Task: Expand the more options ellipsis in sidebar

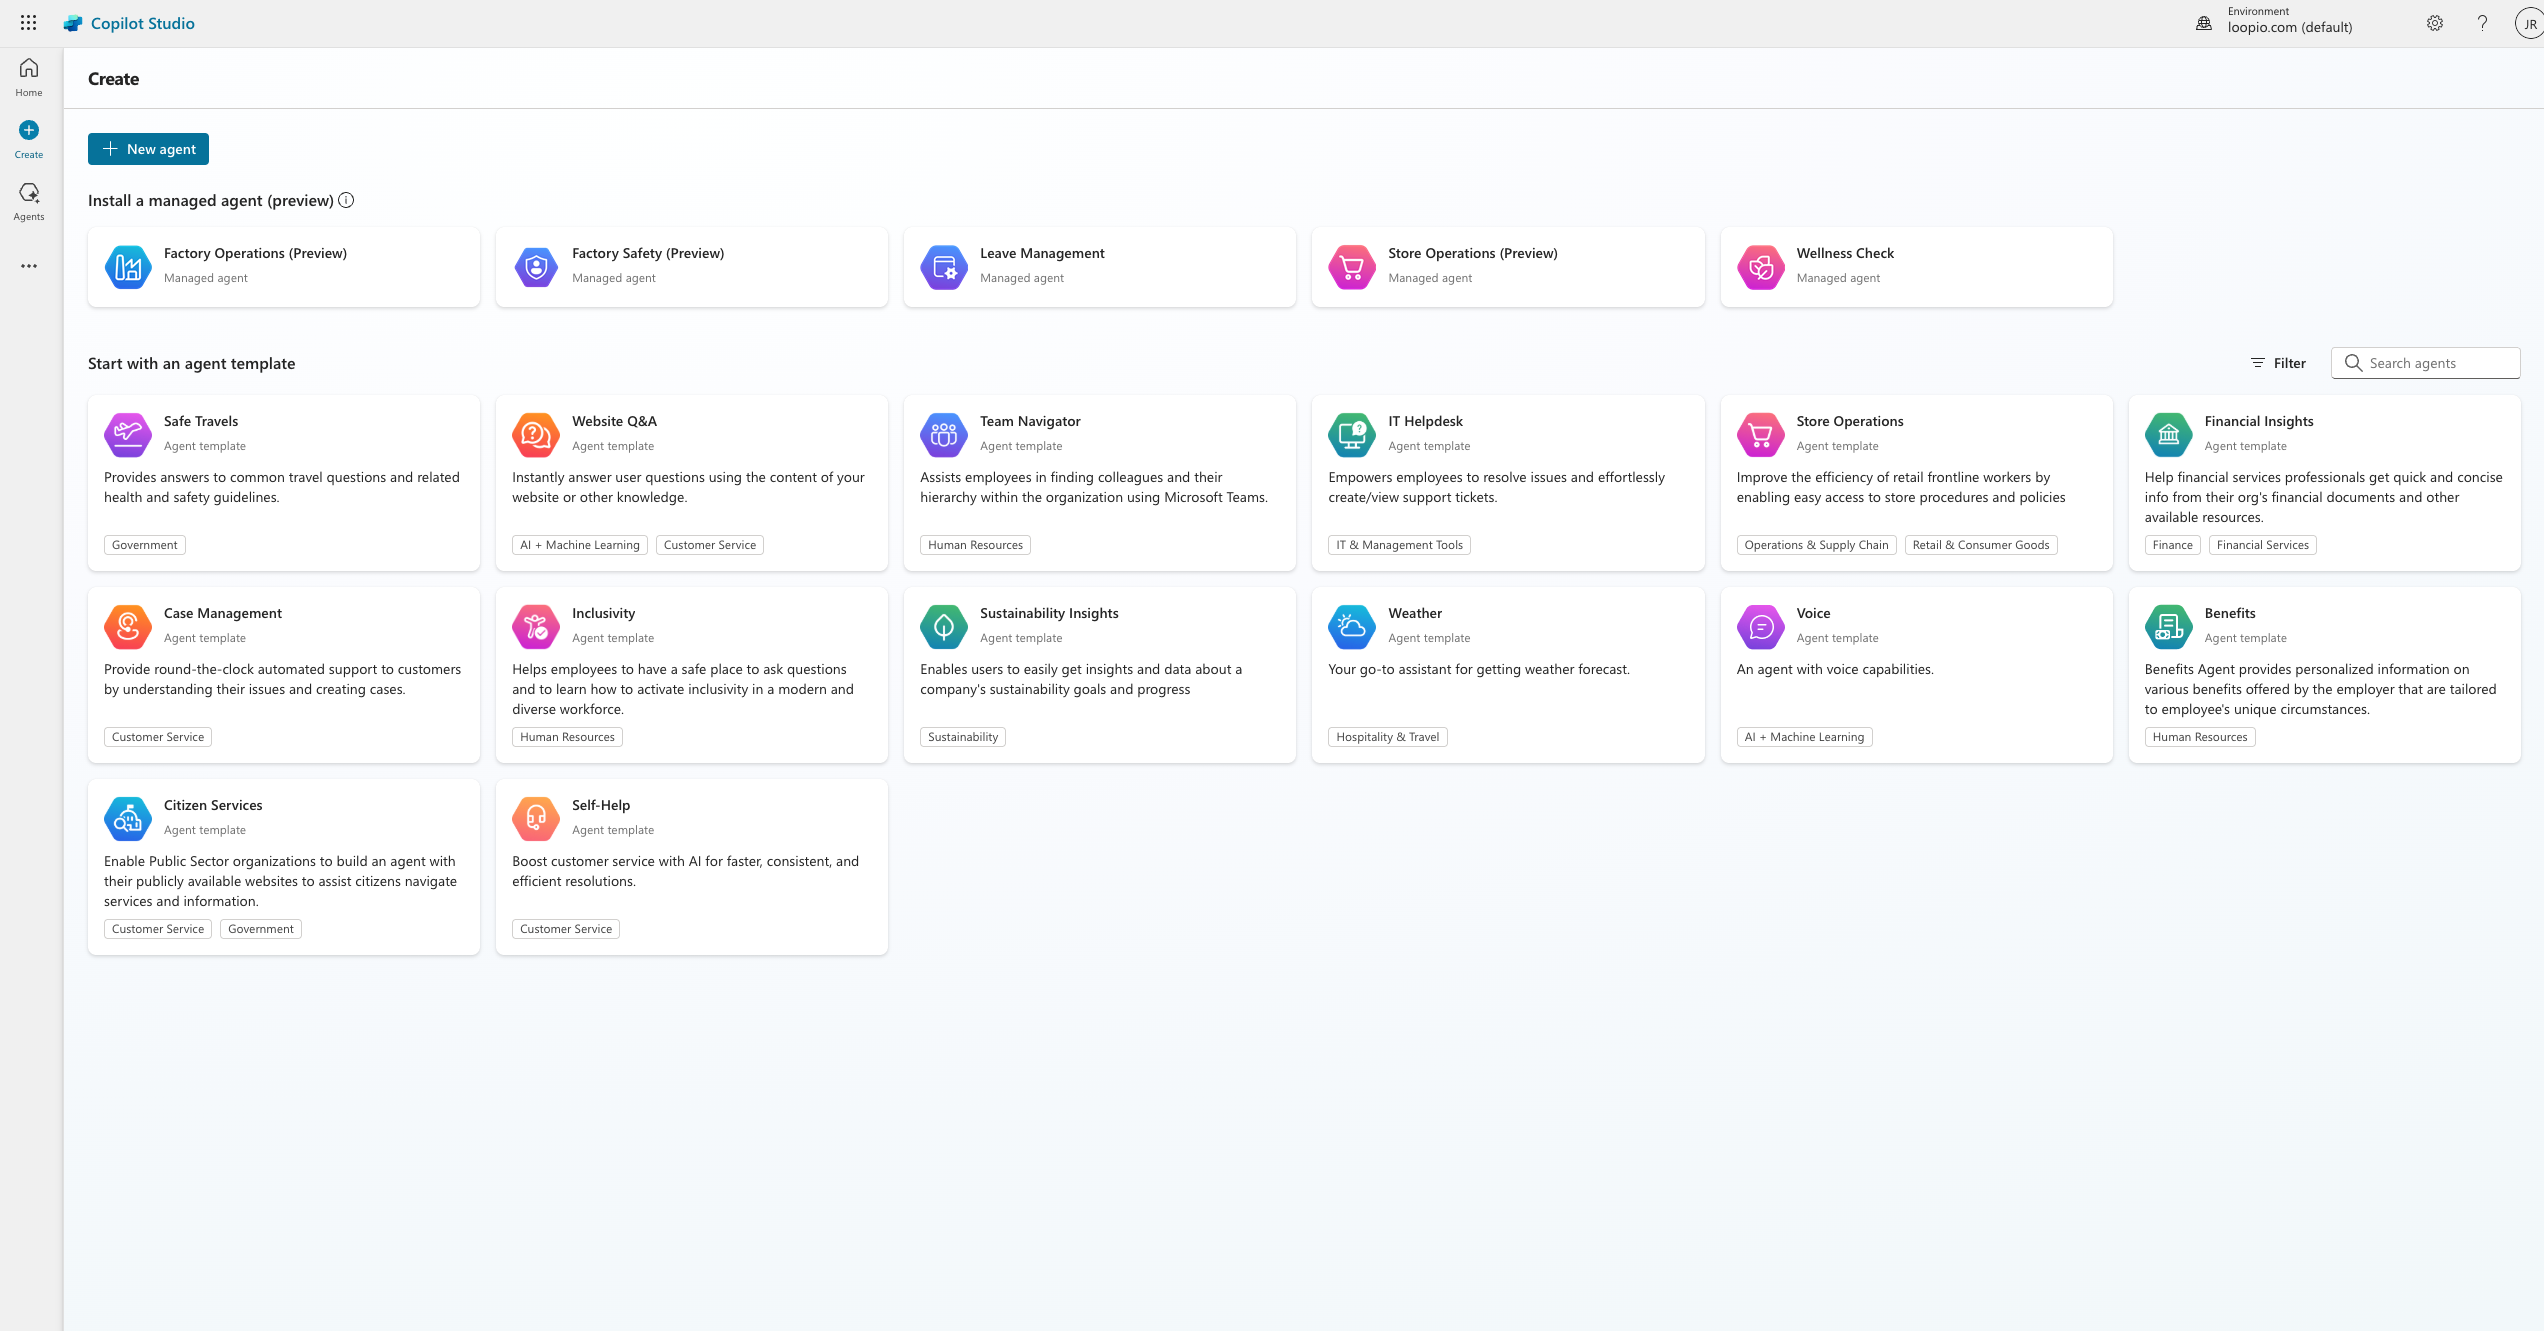Action: point(28,266)
